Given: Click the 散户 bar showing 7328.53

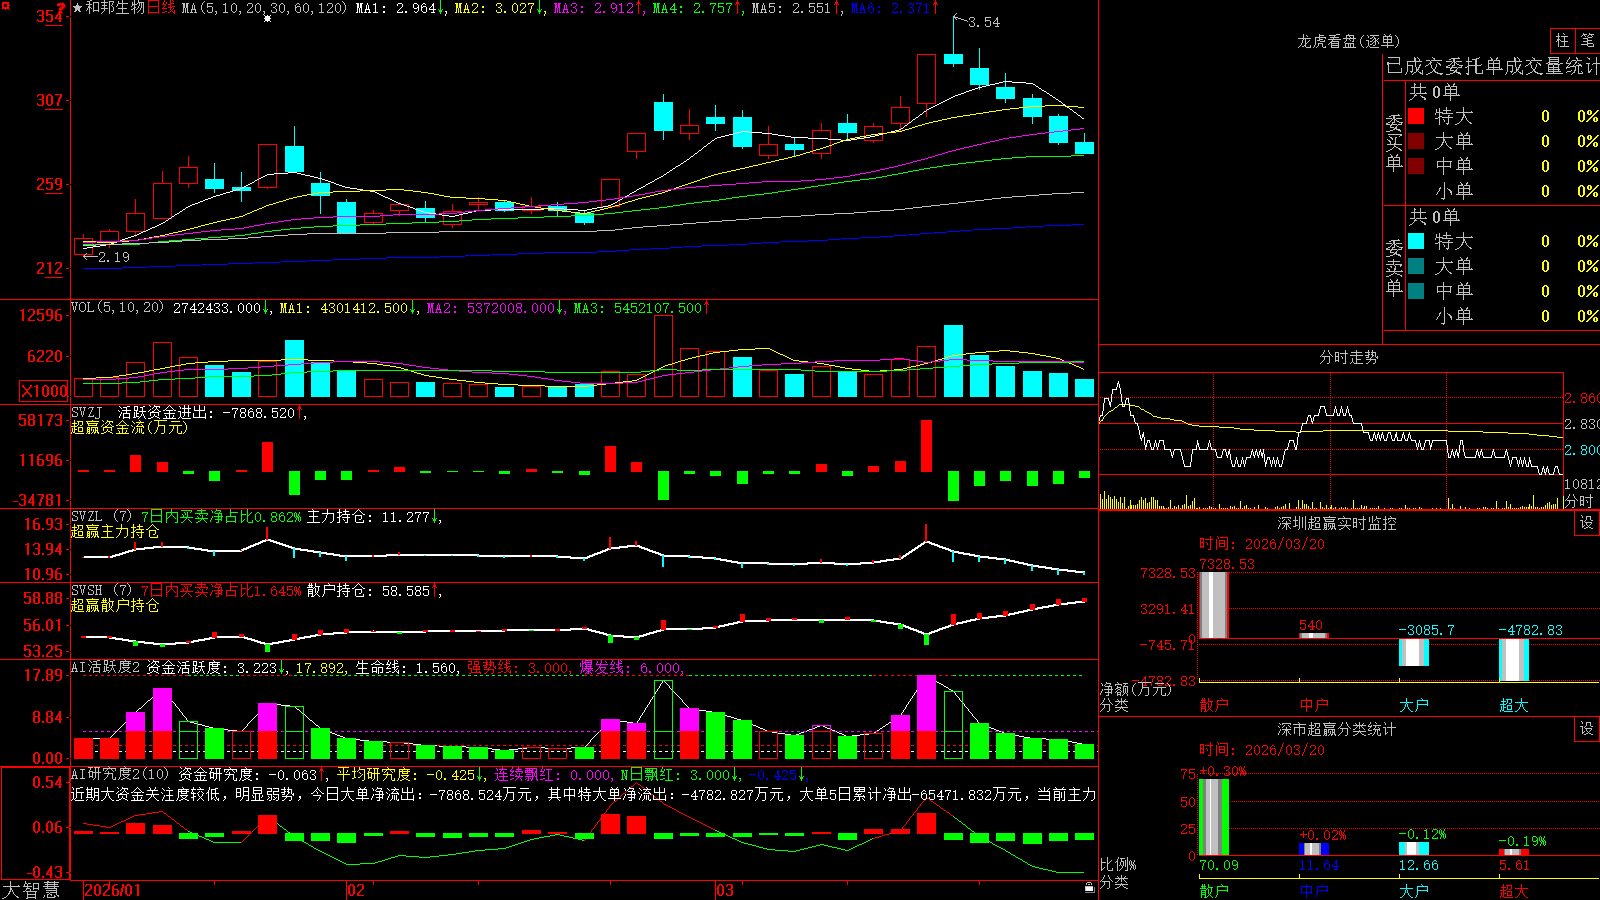Looking at the screenshot, I should click(1213, 605).
